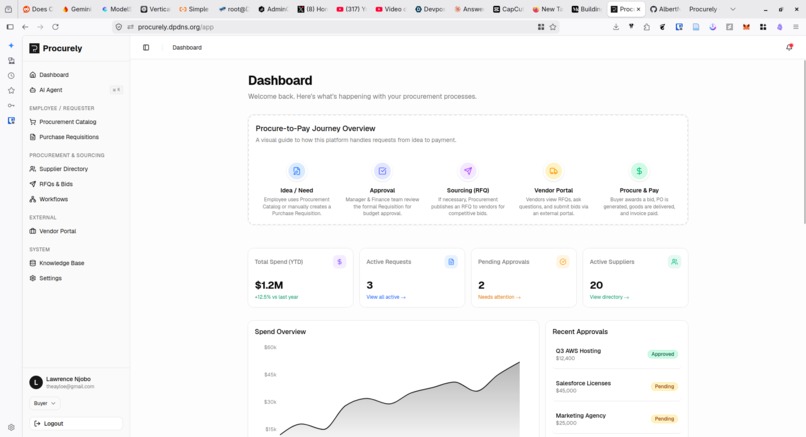
Task: Go to Purchase Requisitions
Action: point(64,137)
